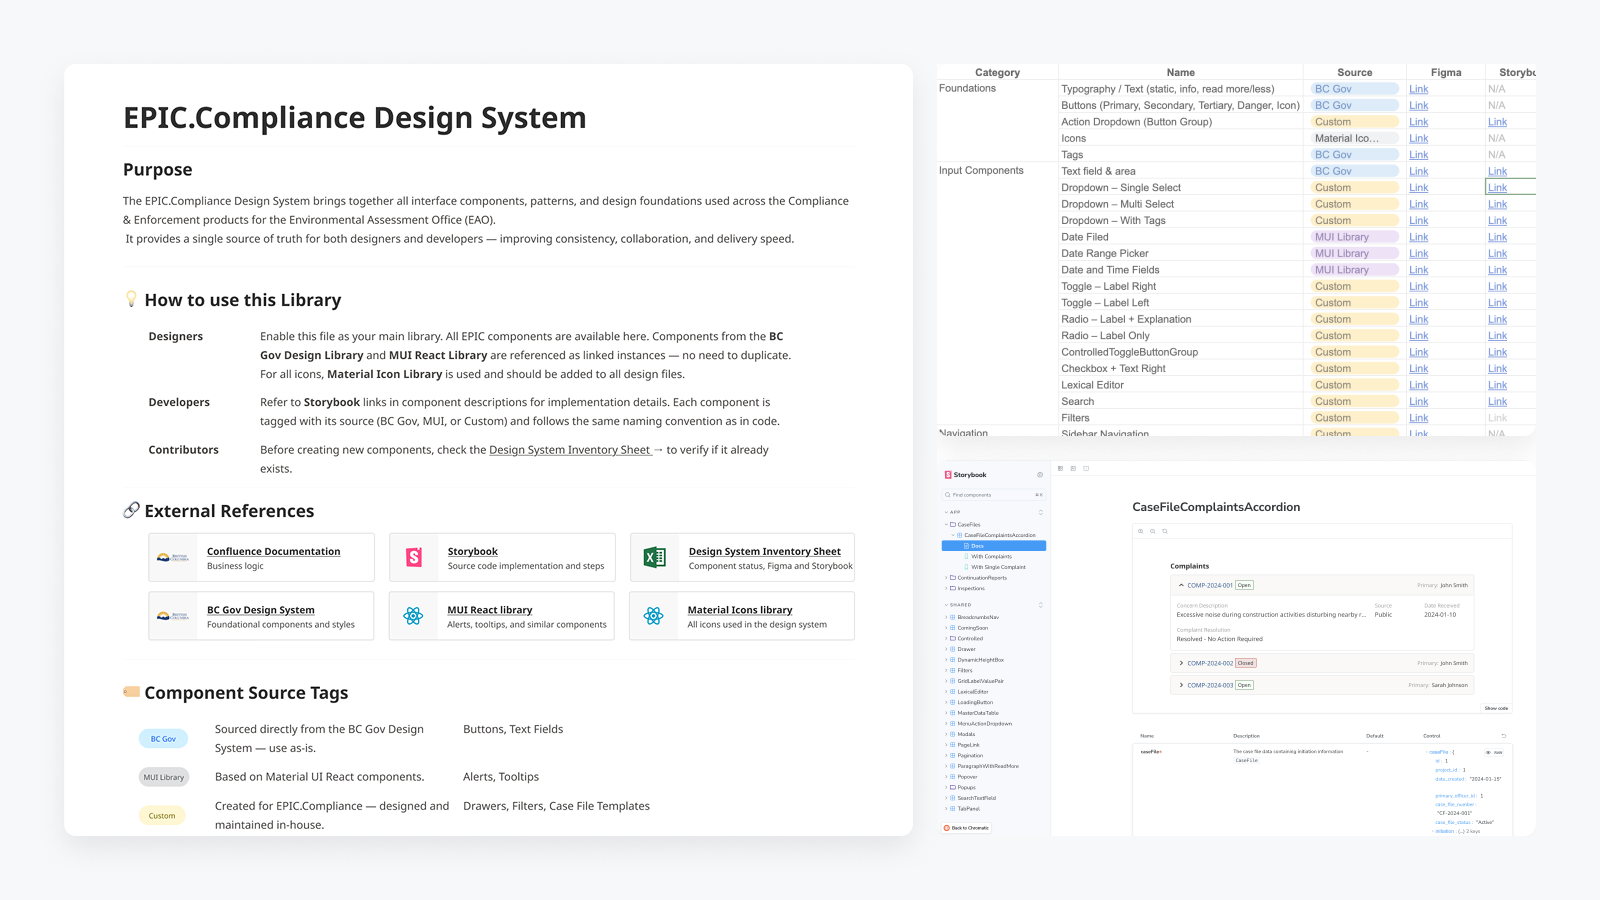Click the Excel icon for Inventory Sheet

click(x=655, y=558)
